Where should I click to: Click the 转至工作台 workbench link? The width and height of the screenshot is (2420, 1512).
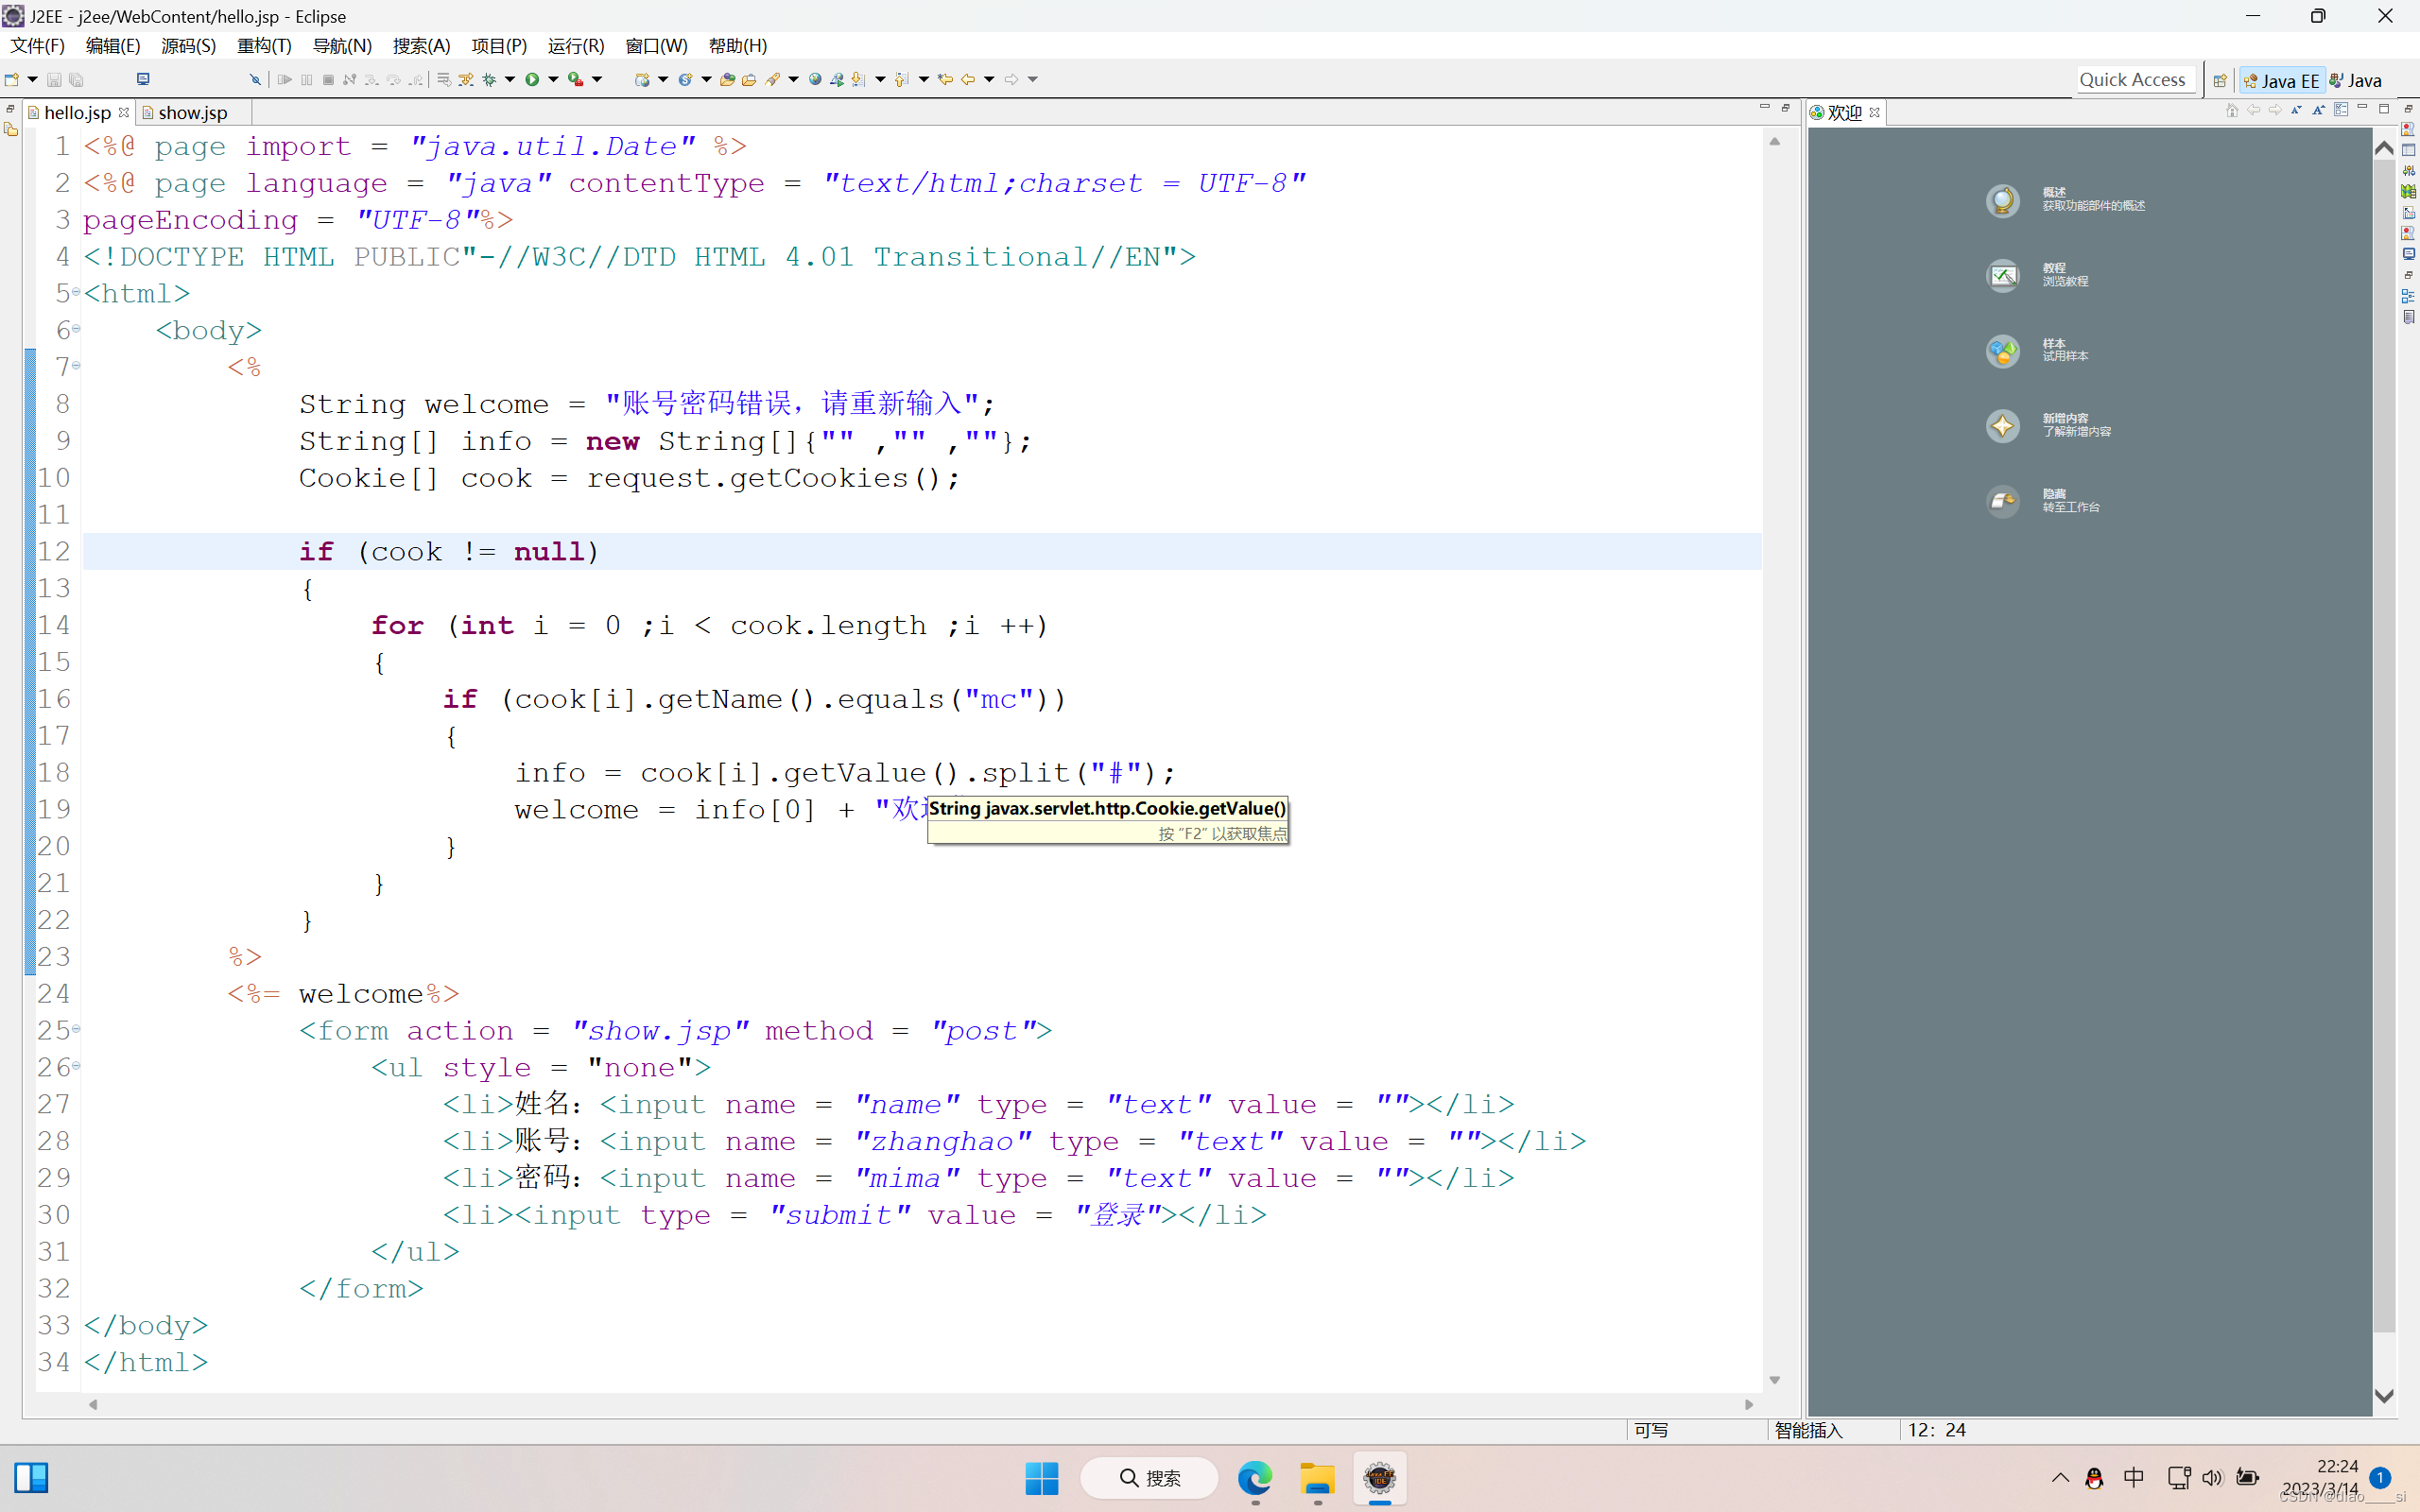[2070, 507]
